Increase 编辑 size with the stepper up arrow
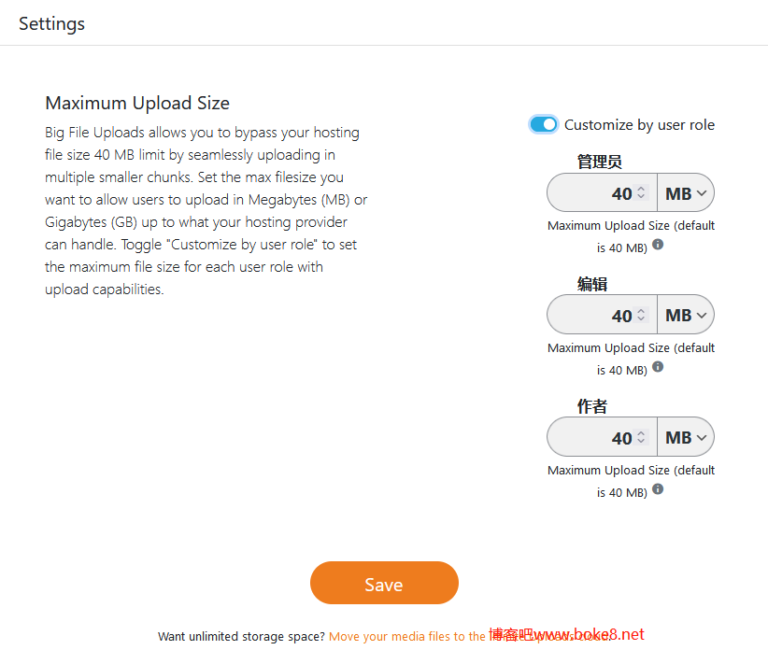The height and width of the screenshot is (650, 768). pyautogui.click(x=642, y=311)
